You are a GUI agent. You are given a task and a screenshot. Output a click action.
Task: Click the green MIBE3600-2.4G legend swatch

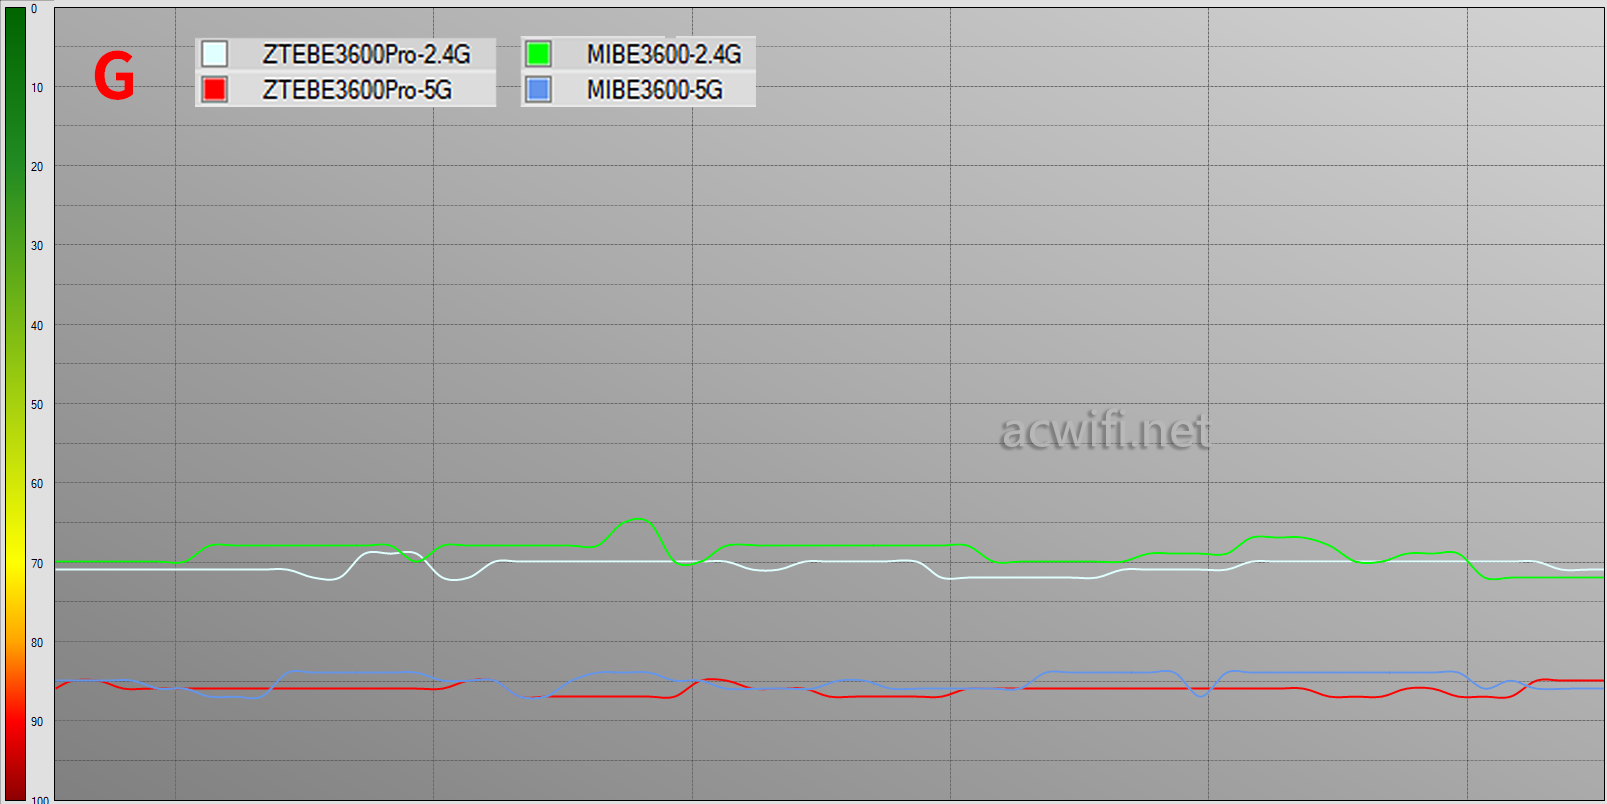pyautogui.click(x=539, y=54)
